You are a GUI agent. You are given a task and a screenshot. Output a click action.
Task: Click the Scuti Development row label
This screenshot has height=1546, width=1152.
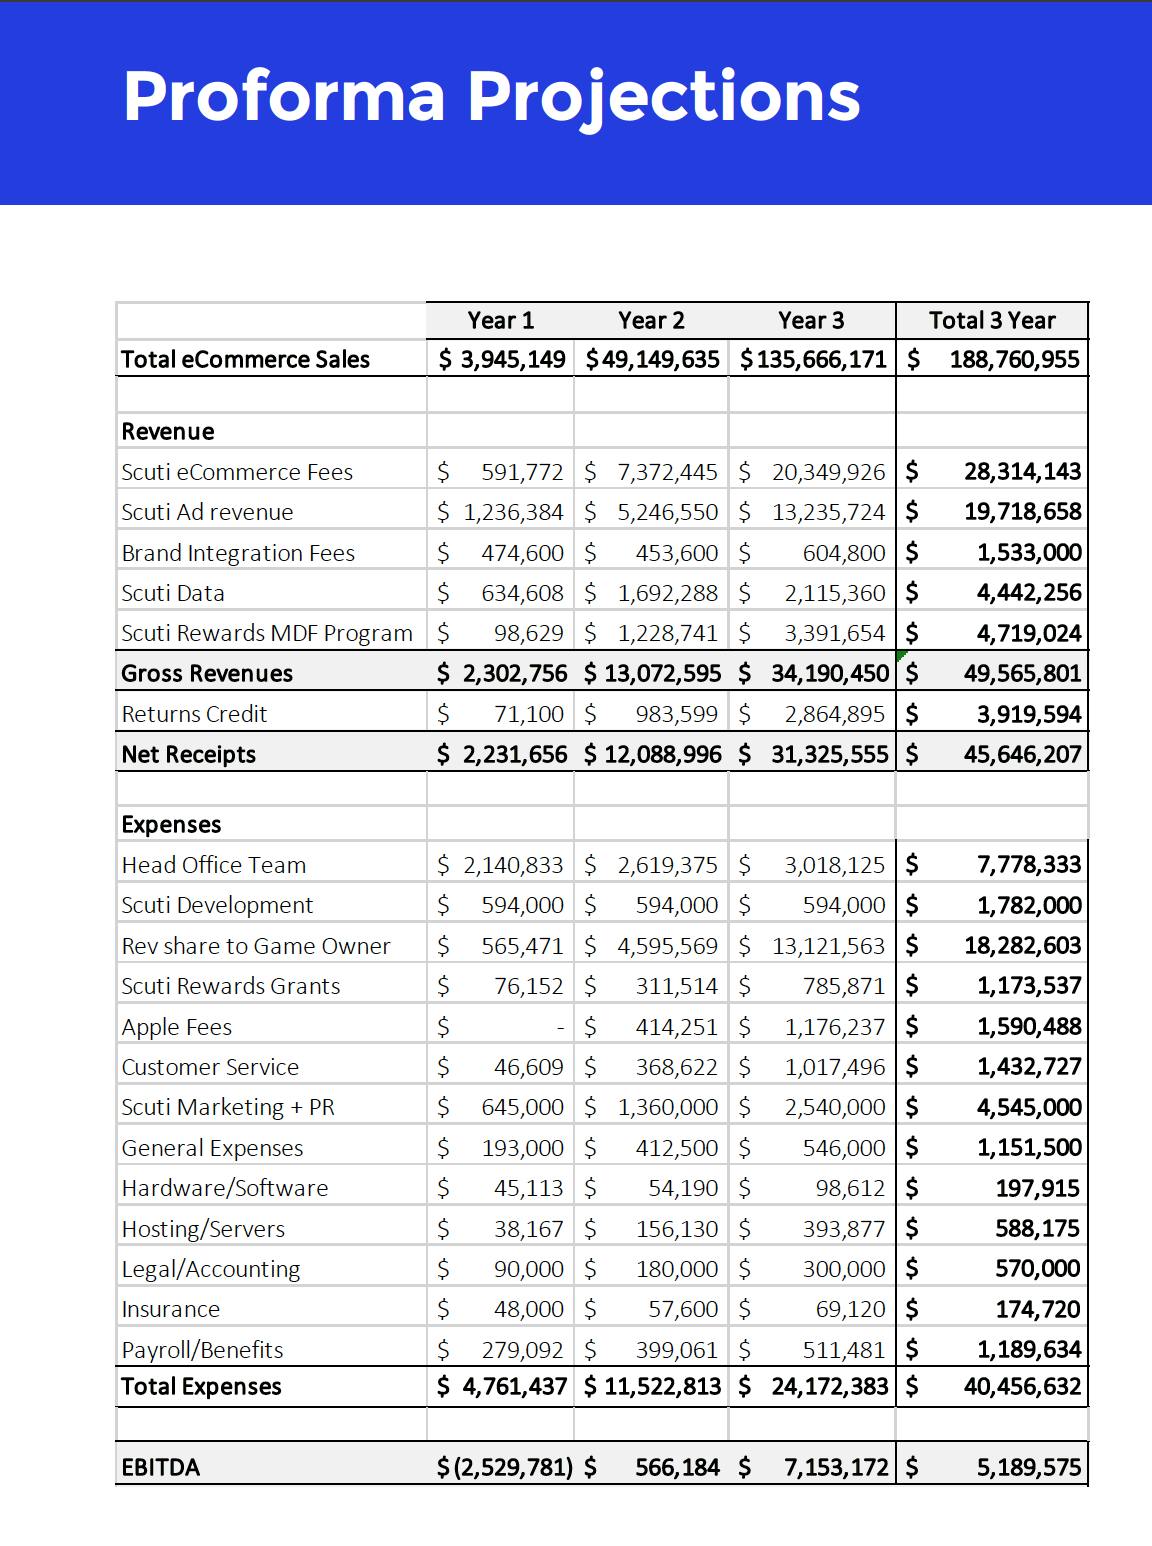point(217,905)
